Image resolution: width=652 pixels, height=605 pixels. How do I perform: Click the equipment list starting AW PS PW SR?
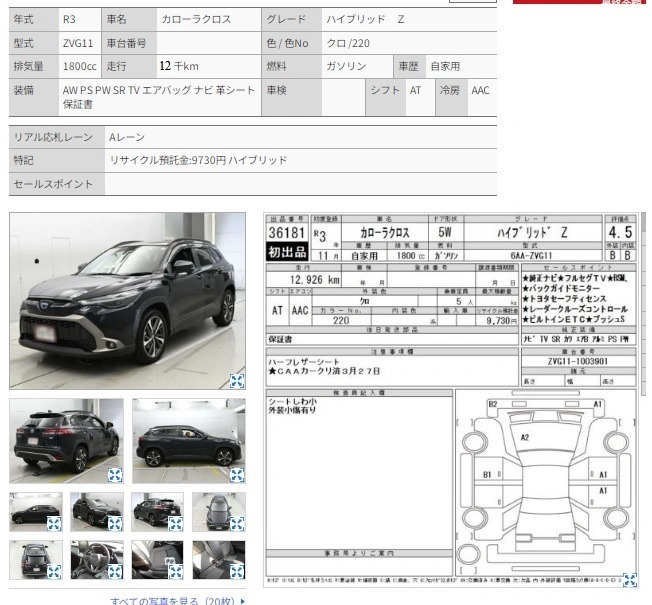[x=158, y=97]
